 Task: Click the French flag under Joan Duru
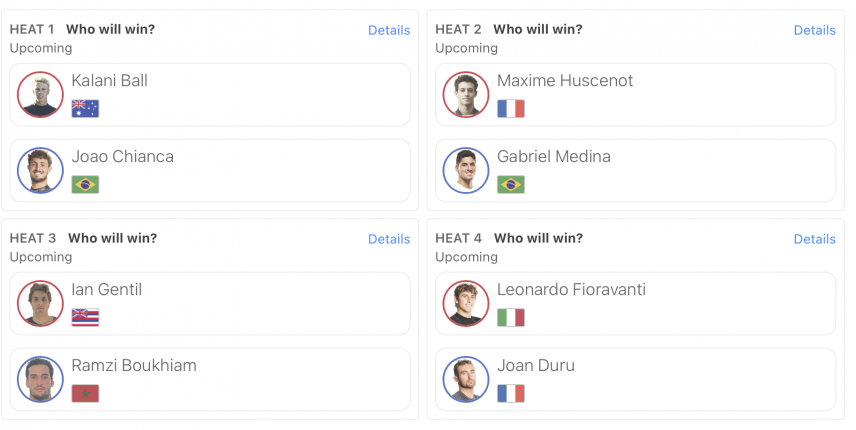pos(511,393)
